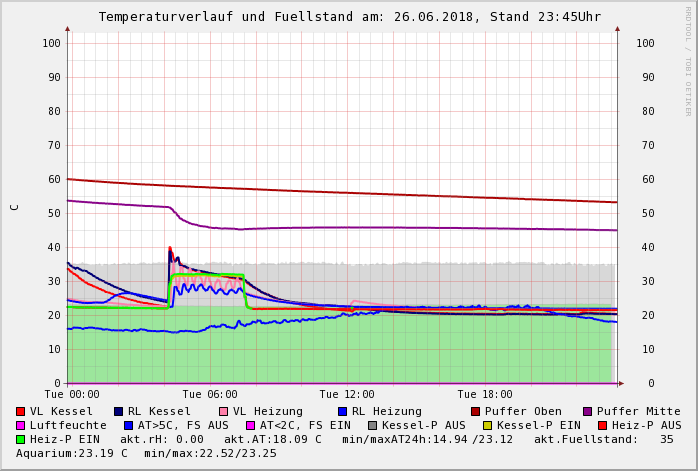
Task: Click the red VL Kessel legend swatch
Action: 21,411
